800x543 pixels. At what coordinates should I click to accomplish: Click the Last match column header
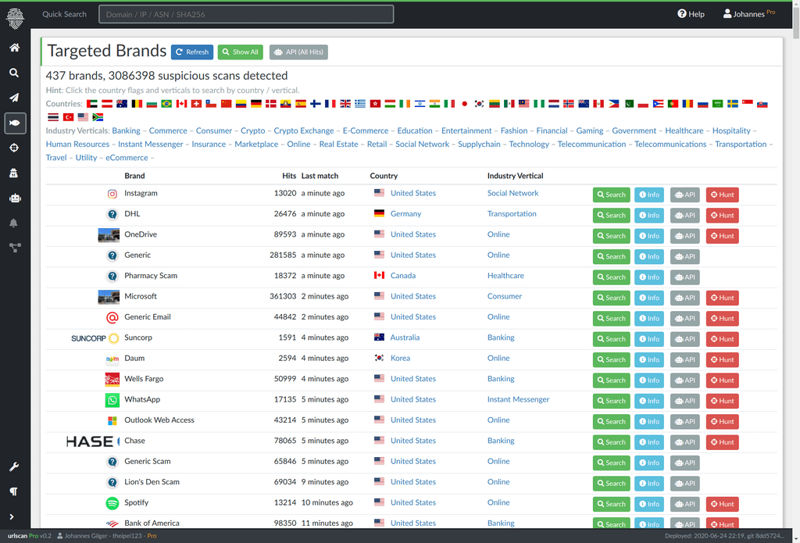320,176
